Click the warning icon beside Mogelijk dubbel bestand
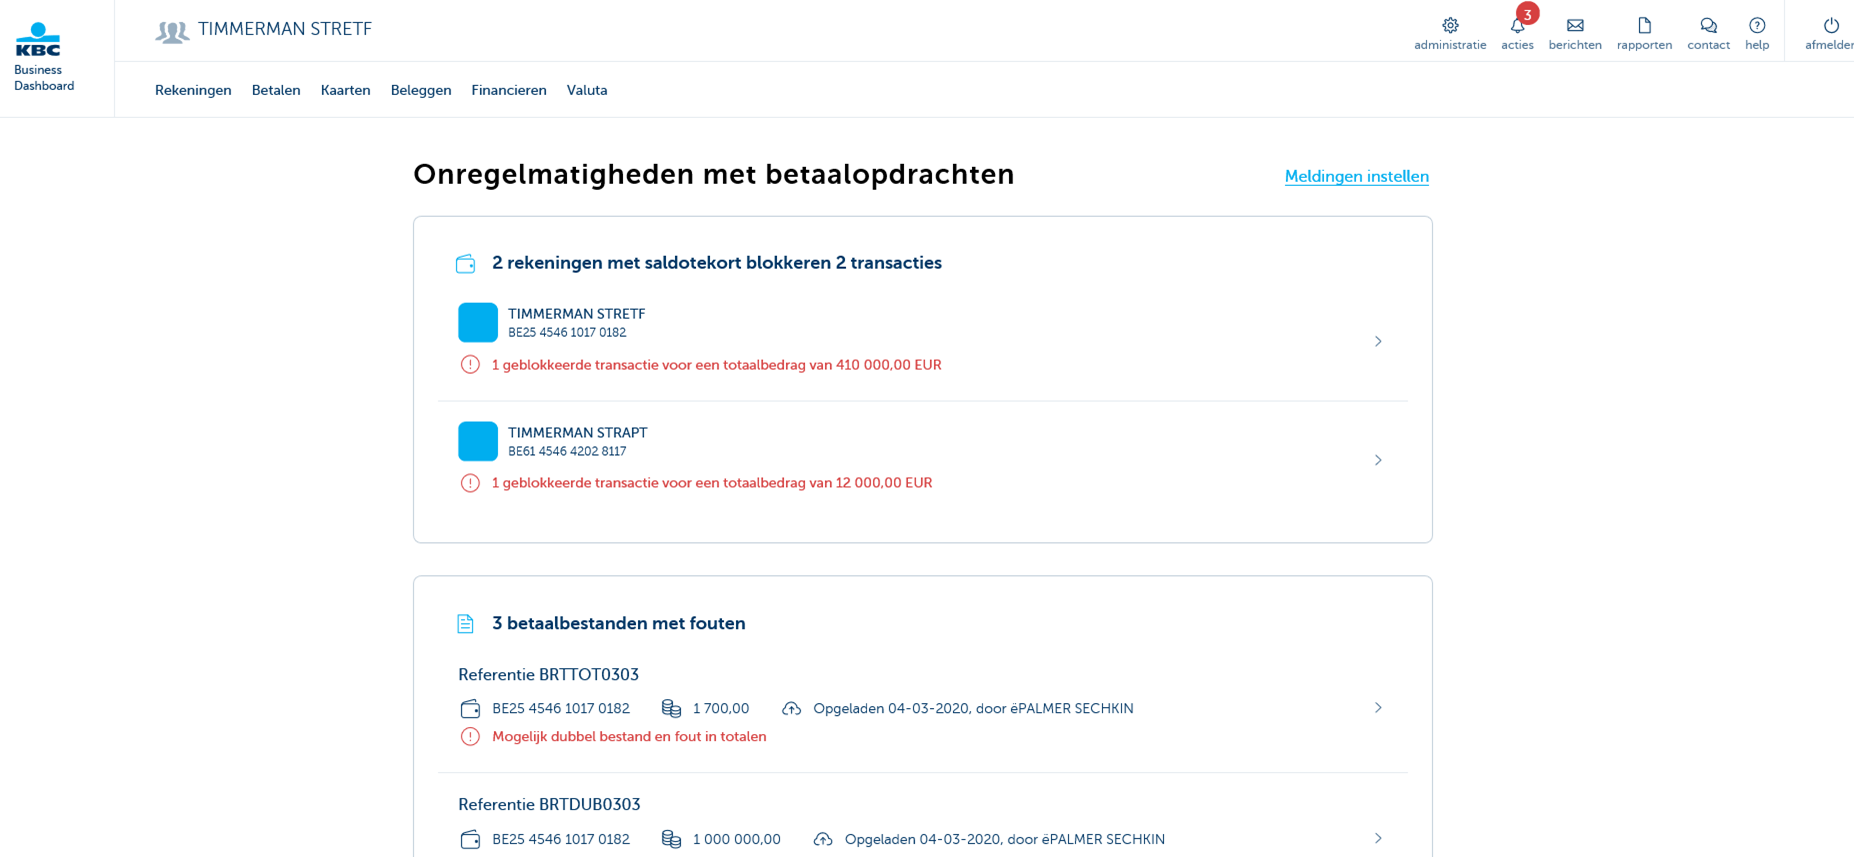Viewport: 1854px width, 857px height. pyautogui.click(x=470, y=737)
